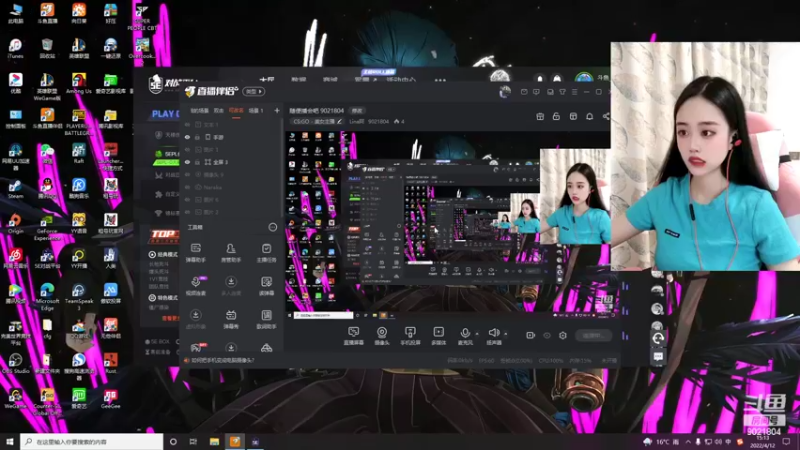Mute the 麦克风 microphone
Screen dimensions: 800x450
[465, 336]
